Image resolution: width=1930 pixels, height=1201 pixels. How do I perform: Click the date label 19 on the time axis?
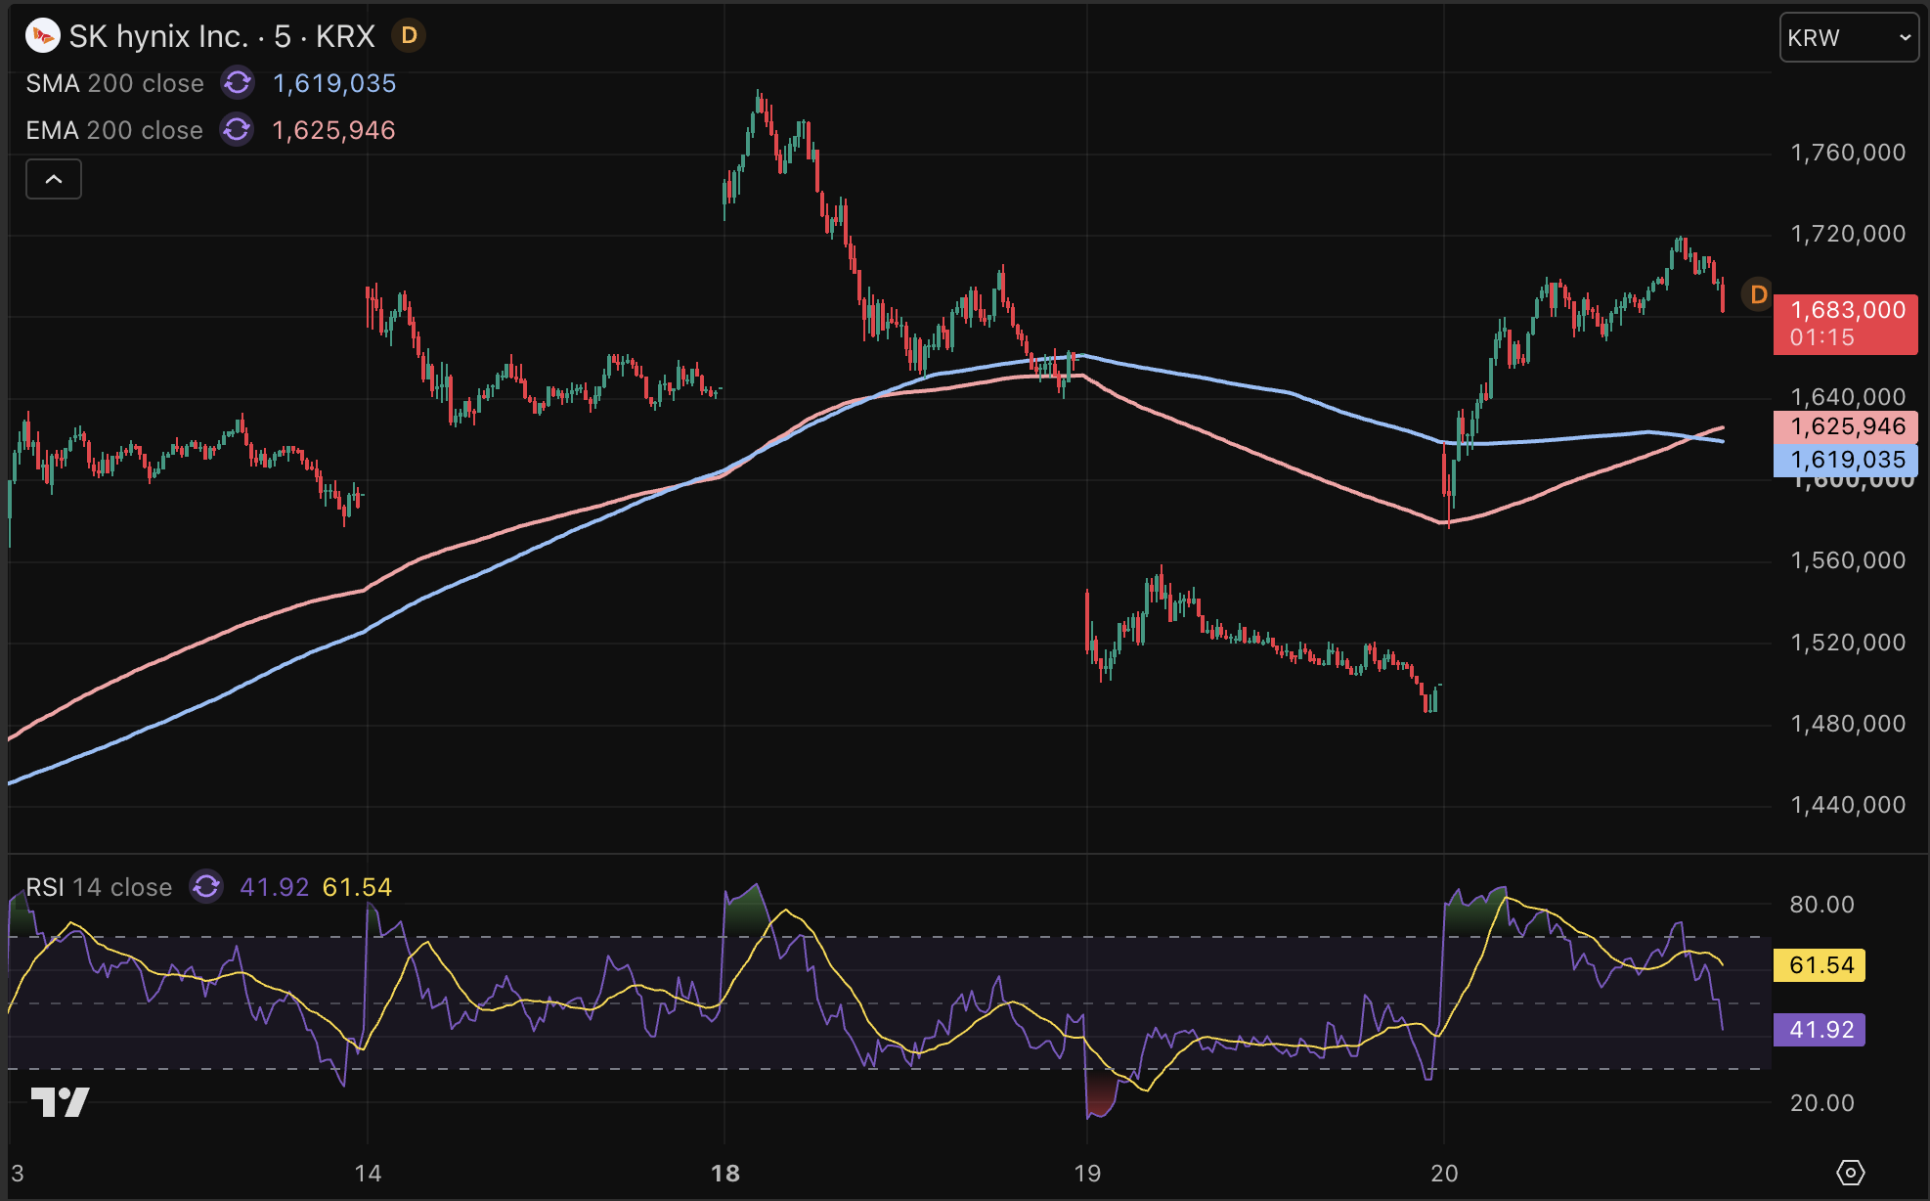click(1087, 1173)
